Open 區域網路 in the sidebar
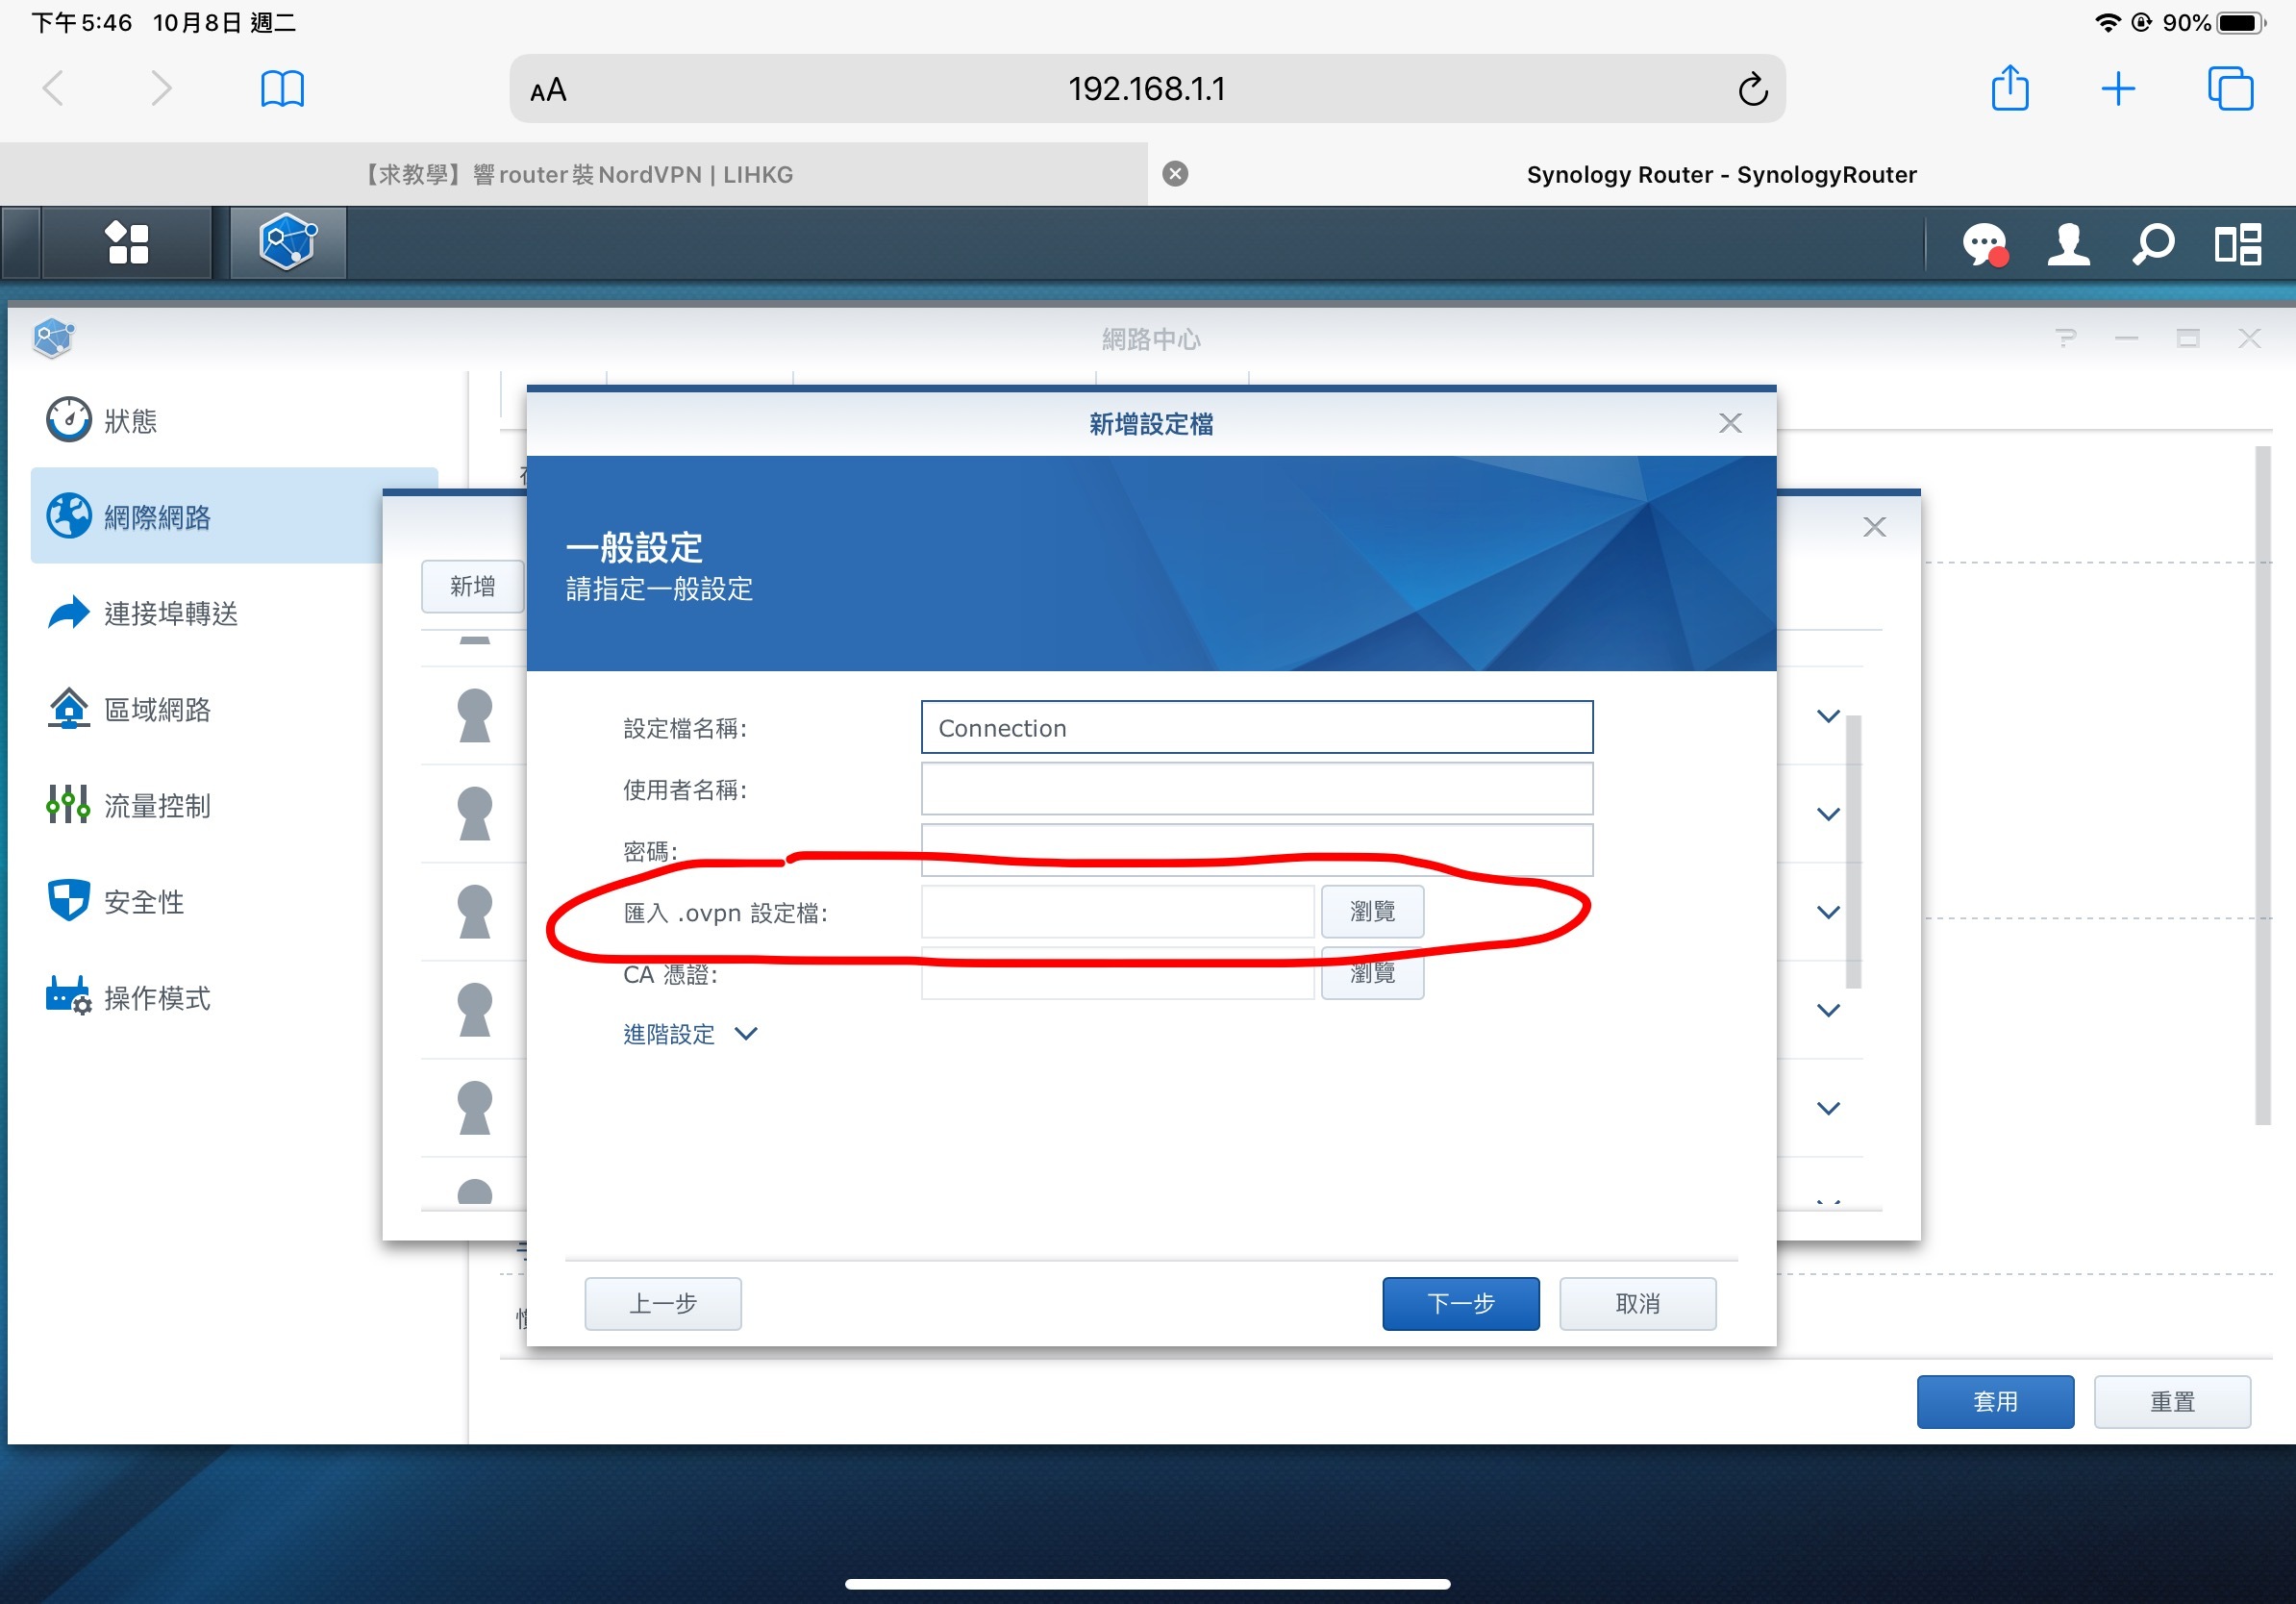Image resolution: width=2296 pixels, height=1604 pixels. (x=234, y=709)
